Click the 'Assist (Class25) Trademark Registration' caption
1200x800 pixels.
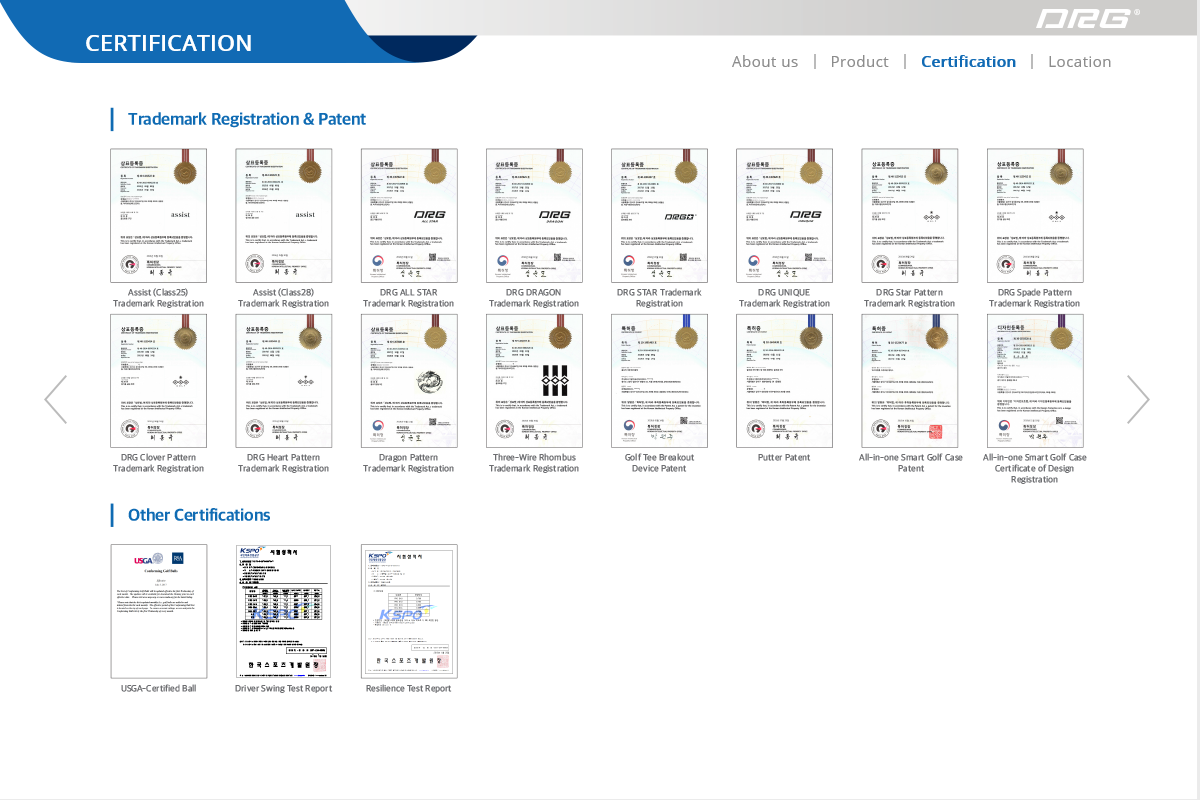pyautogui.click(x=158, y=298)
